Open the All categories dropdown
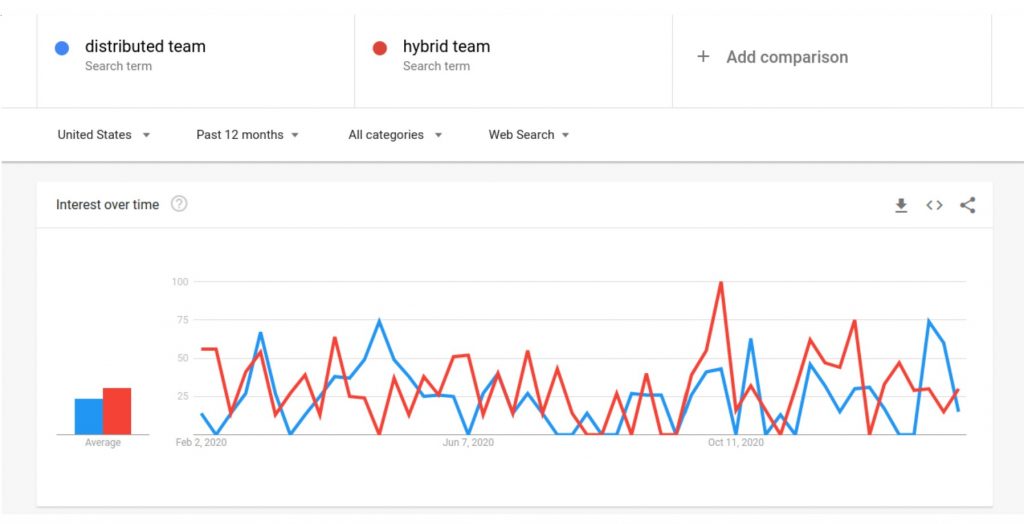 point(395,135)
